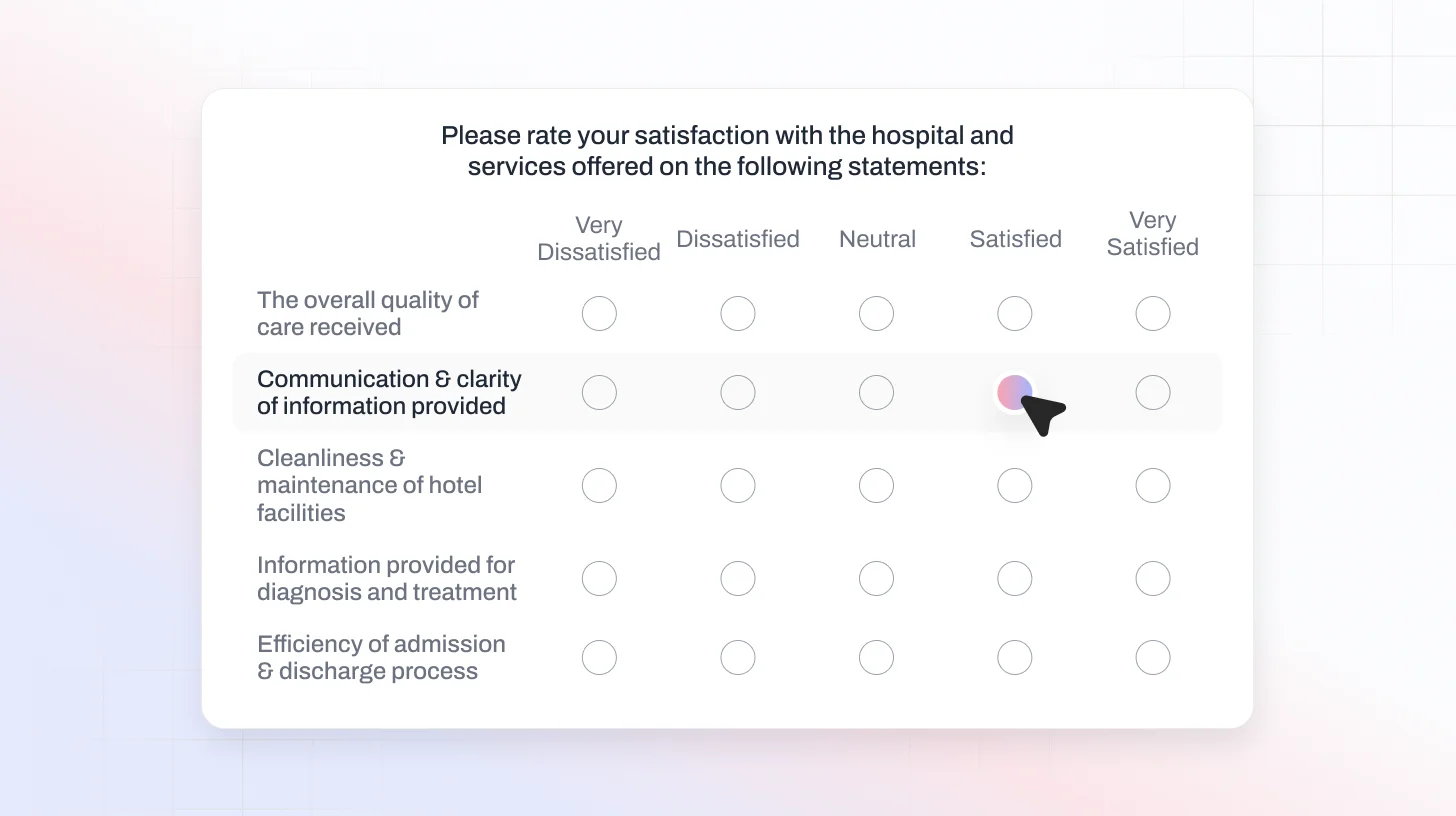Mark overall quality of care as Neutral
The height and width of the screenshot is (816, 1456).
[876, 314]
